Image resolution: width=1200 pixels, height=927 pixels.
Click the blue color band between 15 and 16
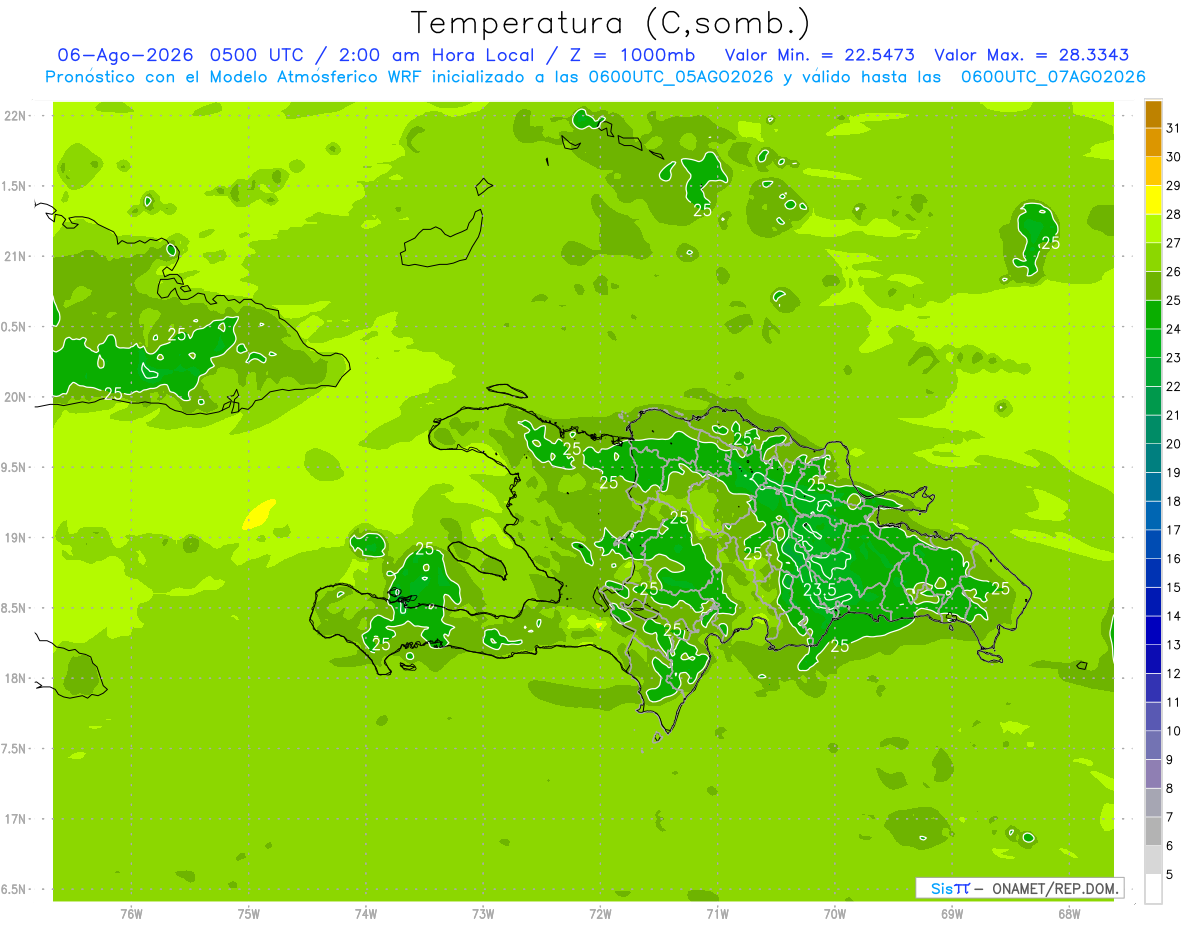[x=1153, y=574]
